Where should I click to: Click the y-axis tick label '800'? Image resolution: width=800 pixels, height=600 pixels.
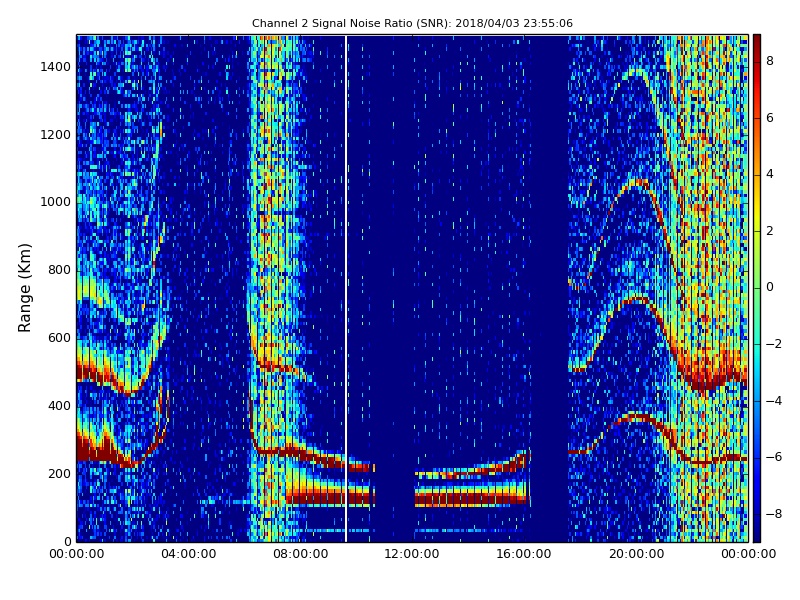tap(60, 270)
